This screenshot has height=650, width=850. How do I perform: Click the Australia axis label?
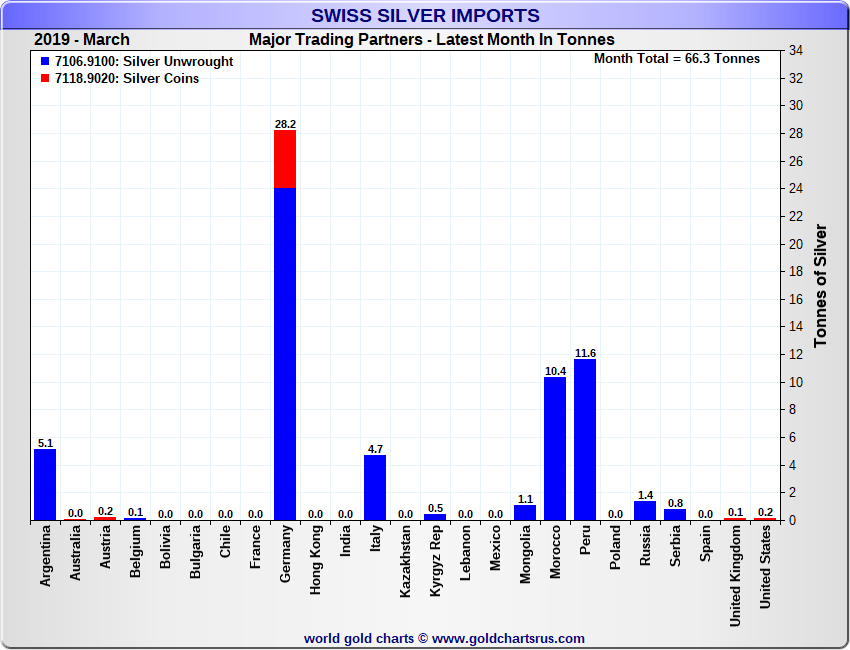tap(75, 553)
